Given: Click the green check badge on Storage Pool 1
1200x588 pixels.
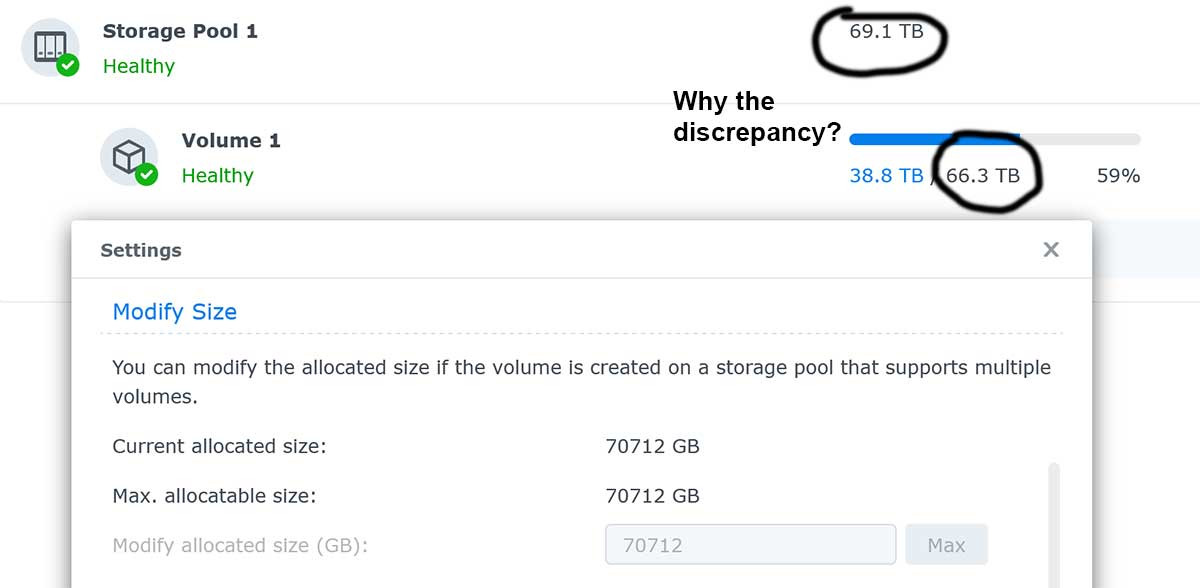Looking at the screenshot, I should pos(68,66).
